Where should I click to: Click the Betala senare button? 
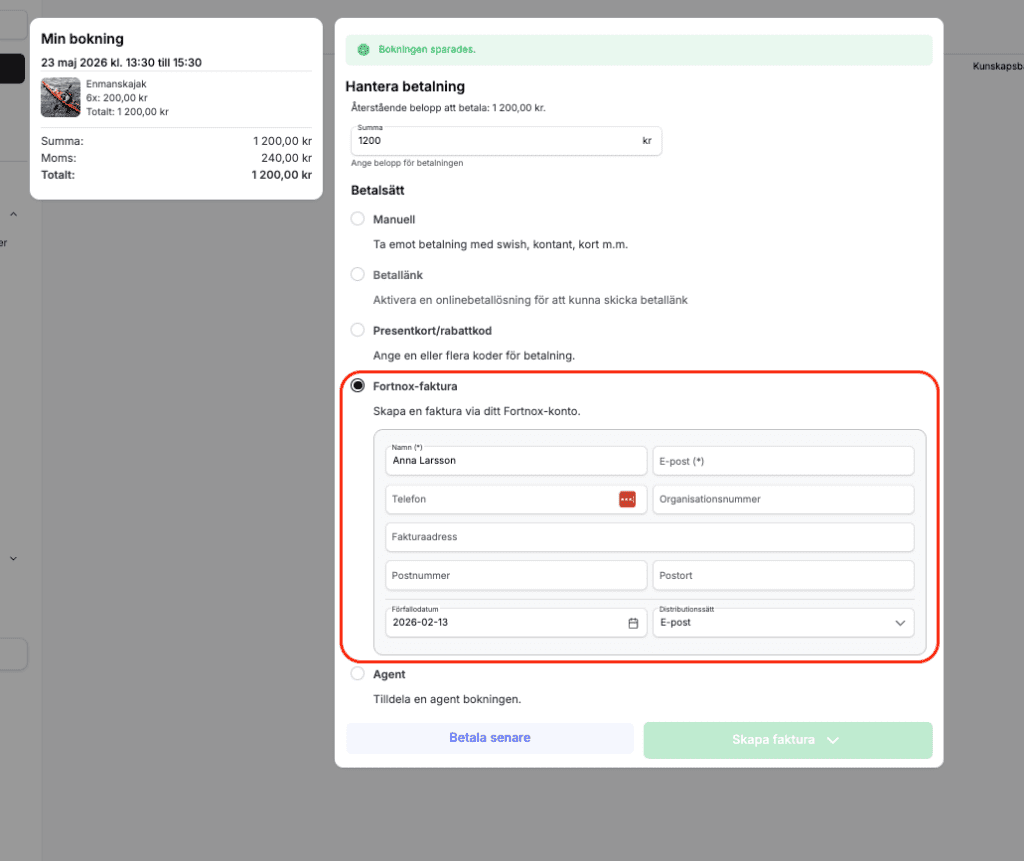490,738
